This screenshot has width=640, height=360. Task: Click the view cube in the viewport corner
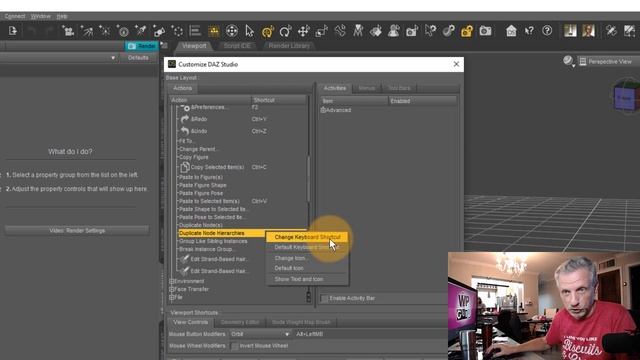[627, 97]
